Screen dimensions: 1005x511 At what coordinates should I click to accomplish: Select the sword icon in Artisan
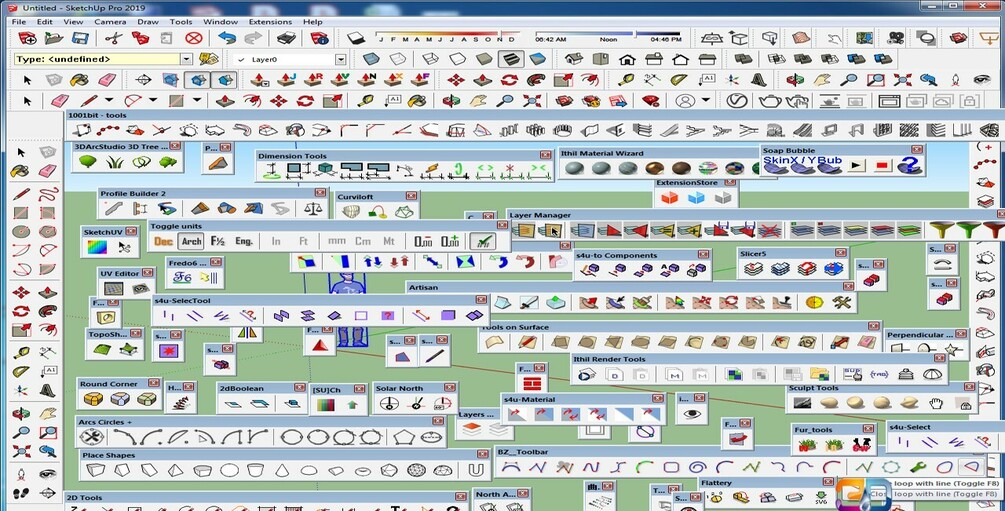[529, 302]
